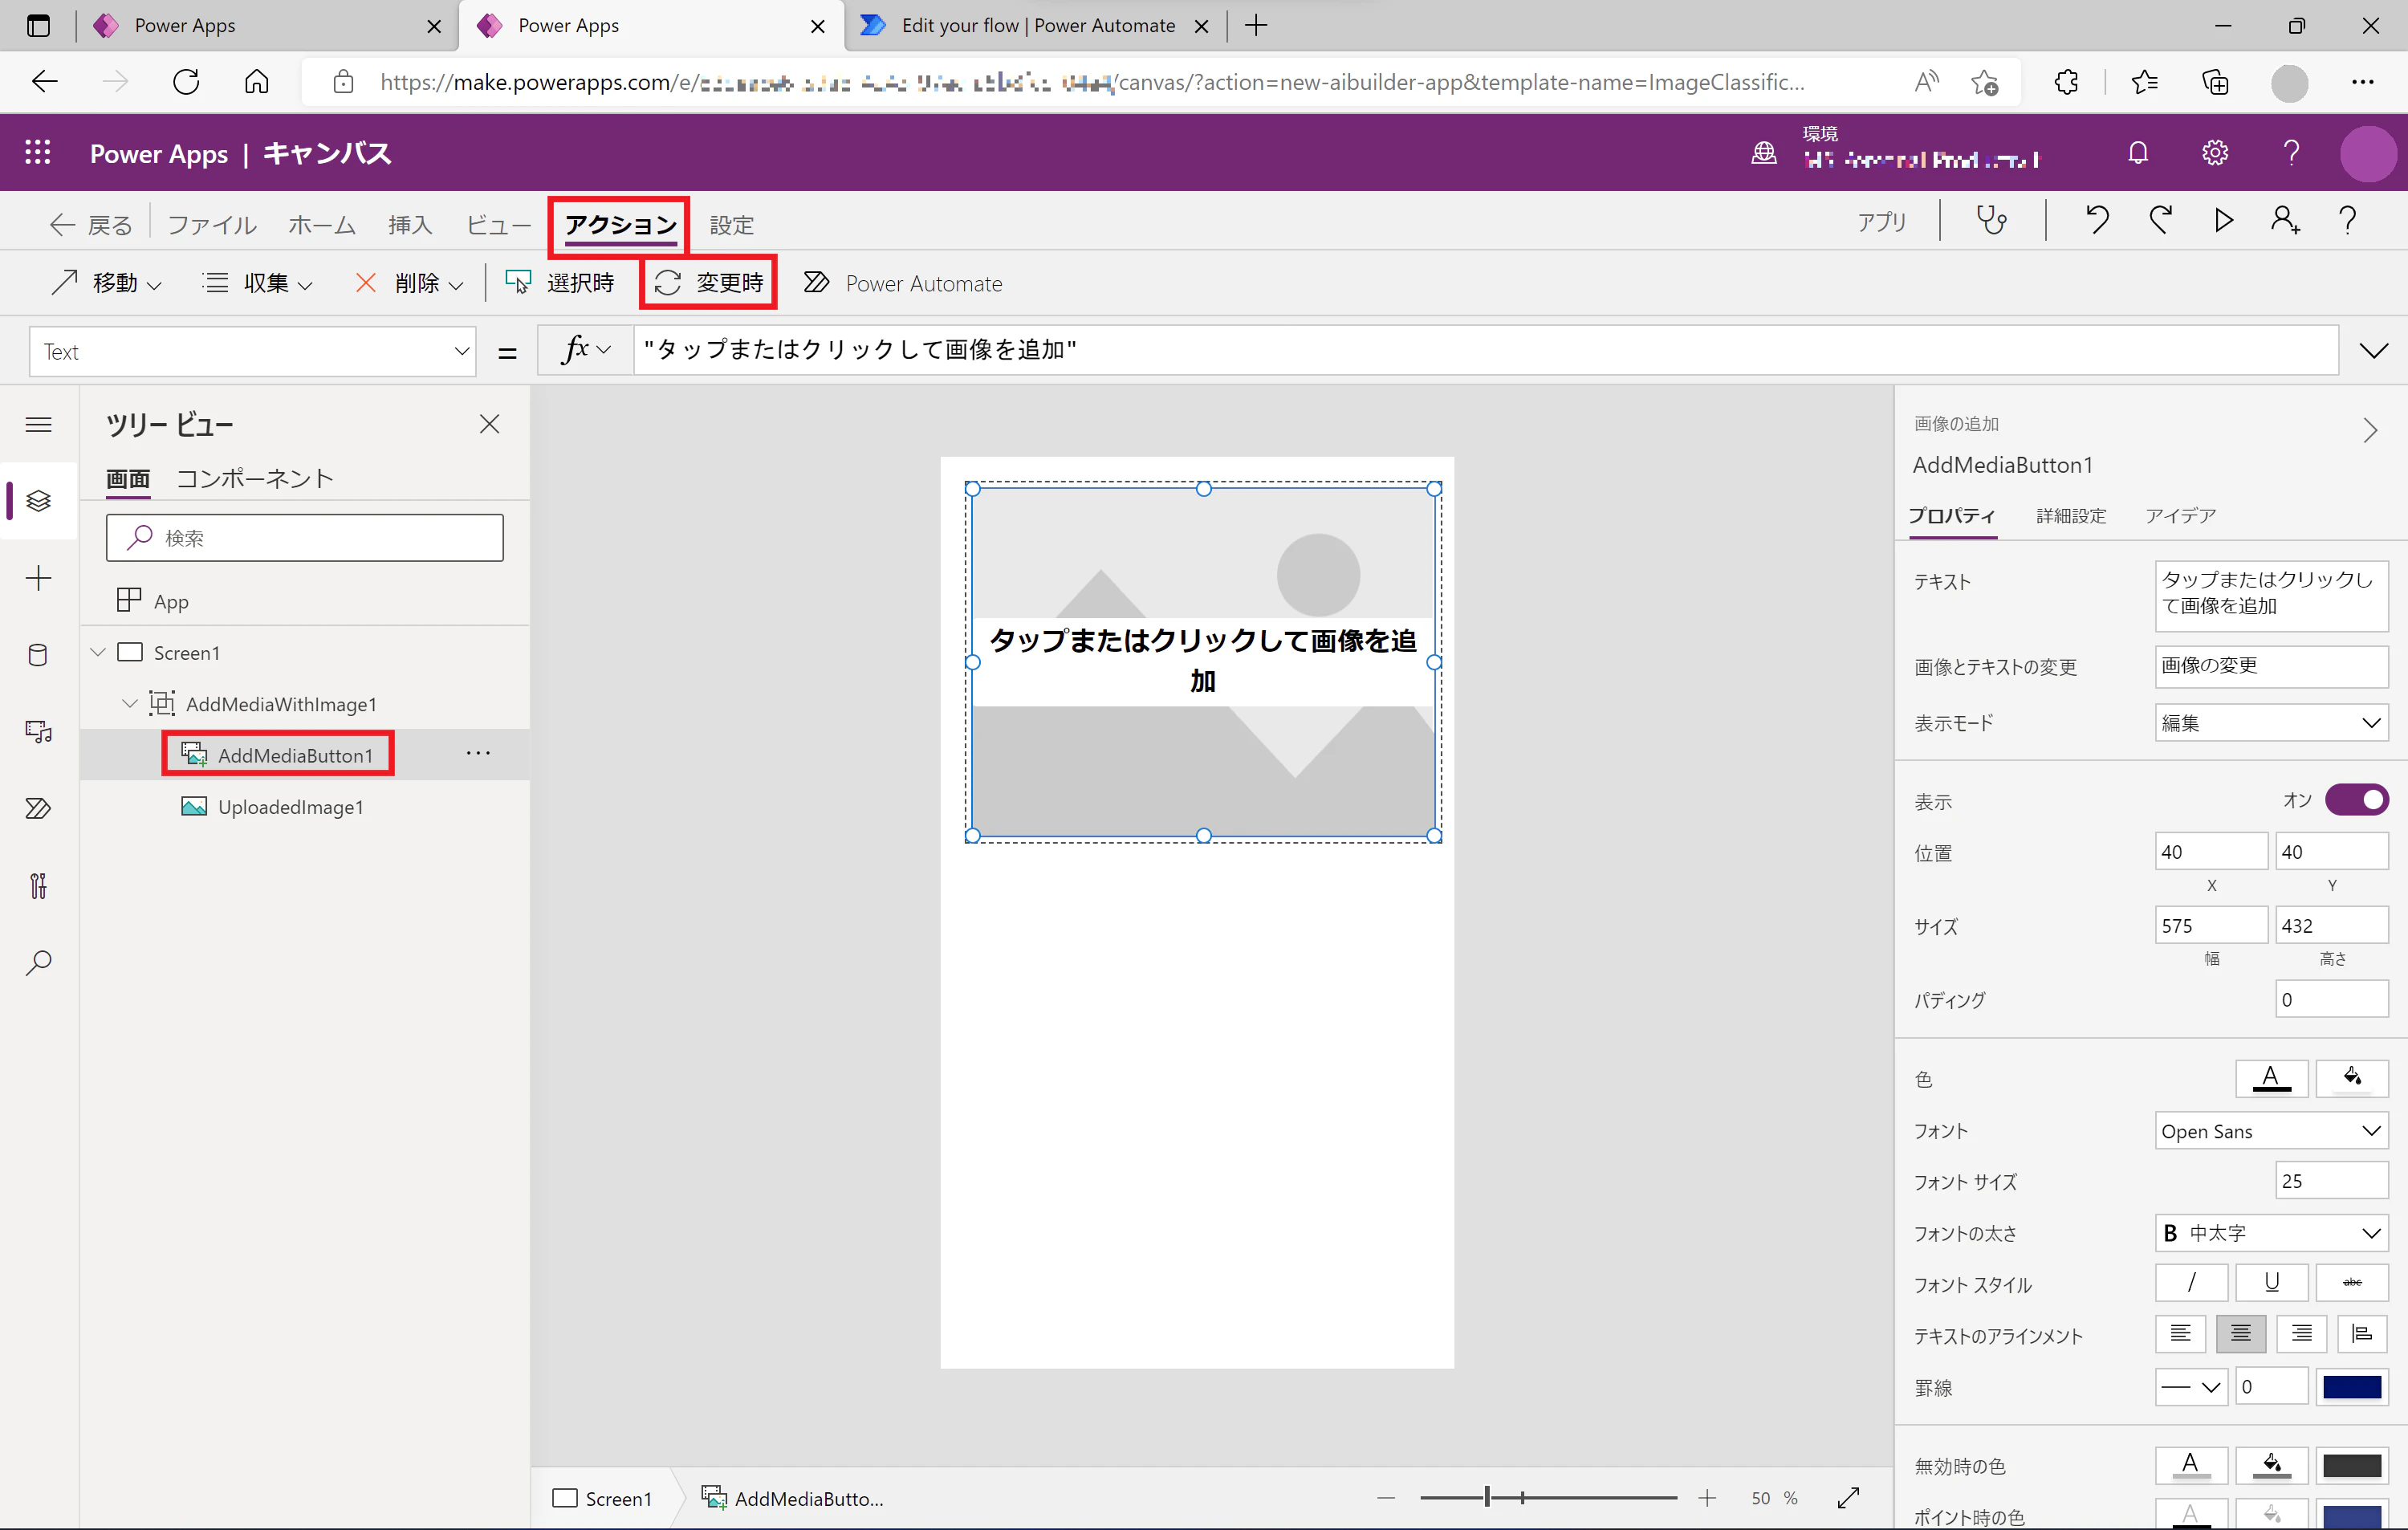Open the 表示モード dropdown
Viewport: 2408px width, 1530px height.
point(2271,723)
